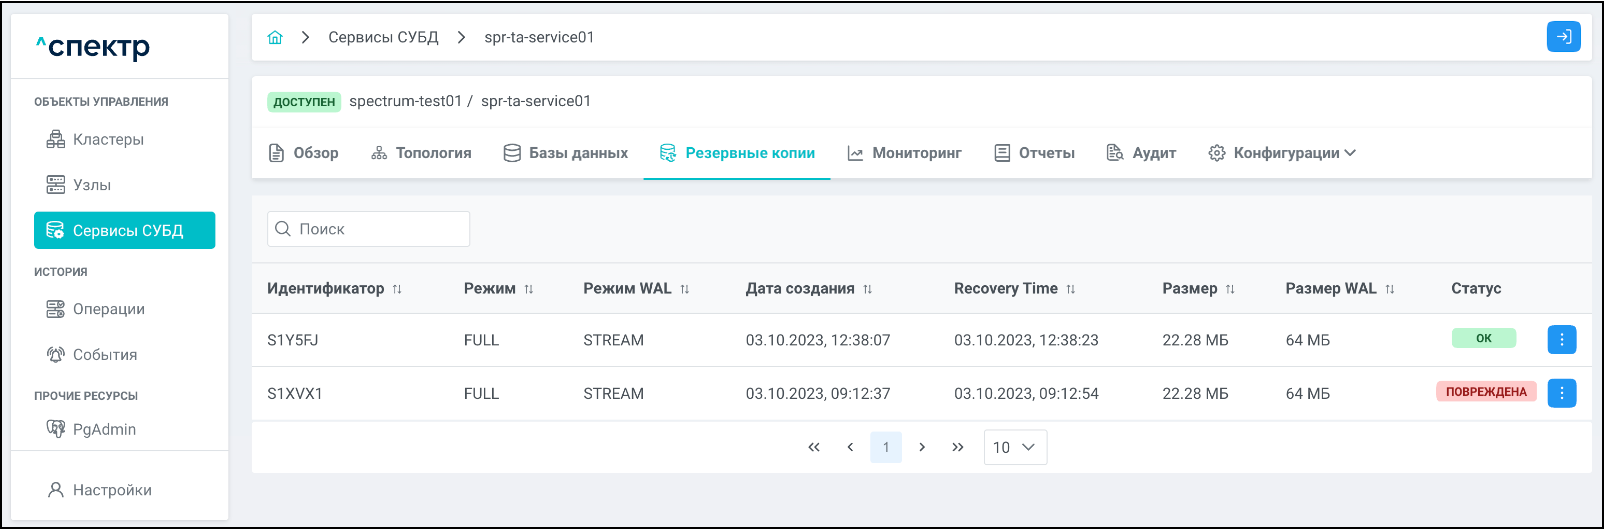Open actions menu for backup S1XVX1
1604x530 pixels.
(x=1561, y=393)
